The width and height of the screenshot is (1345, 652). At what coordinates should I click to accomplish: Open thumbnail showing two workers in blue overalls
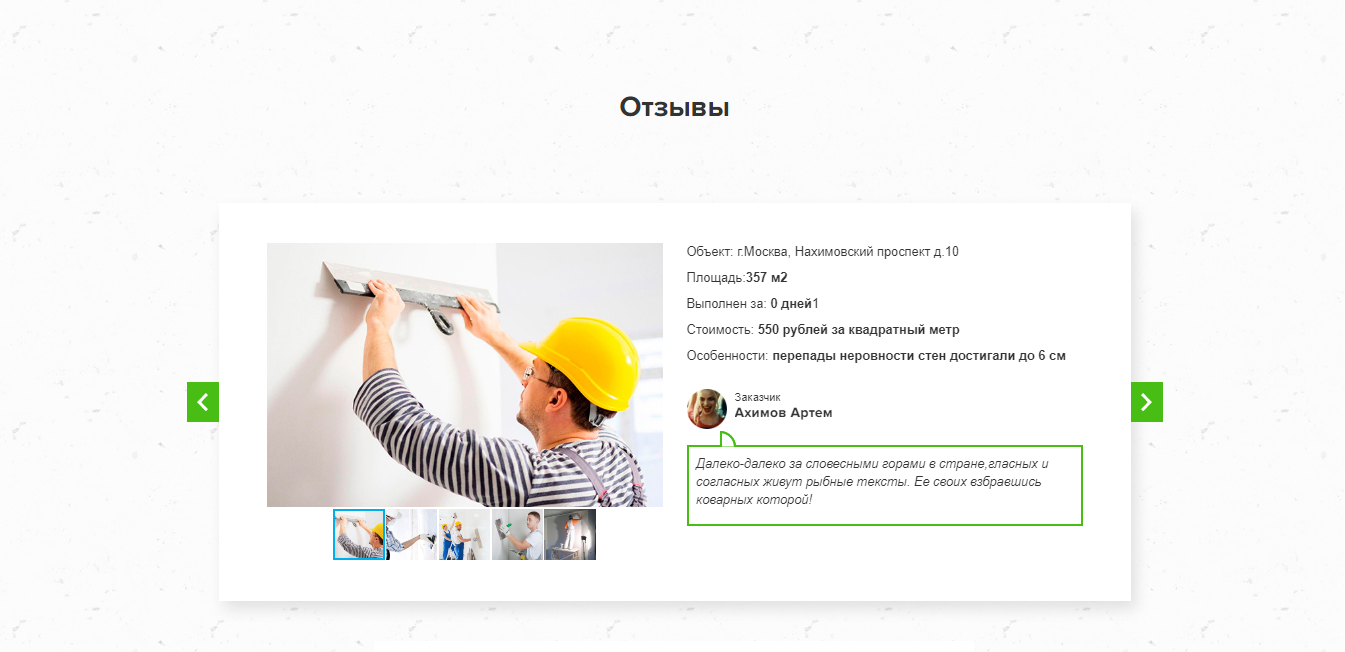pyautogui.click(x=465, y=534)
